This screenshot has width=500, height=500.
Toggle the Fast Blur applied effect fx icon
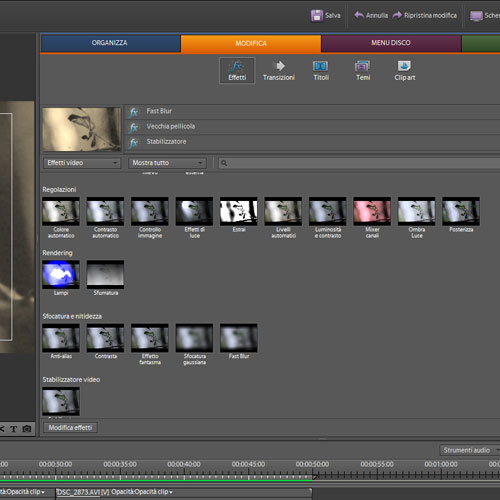point(134,112)
